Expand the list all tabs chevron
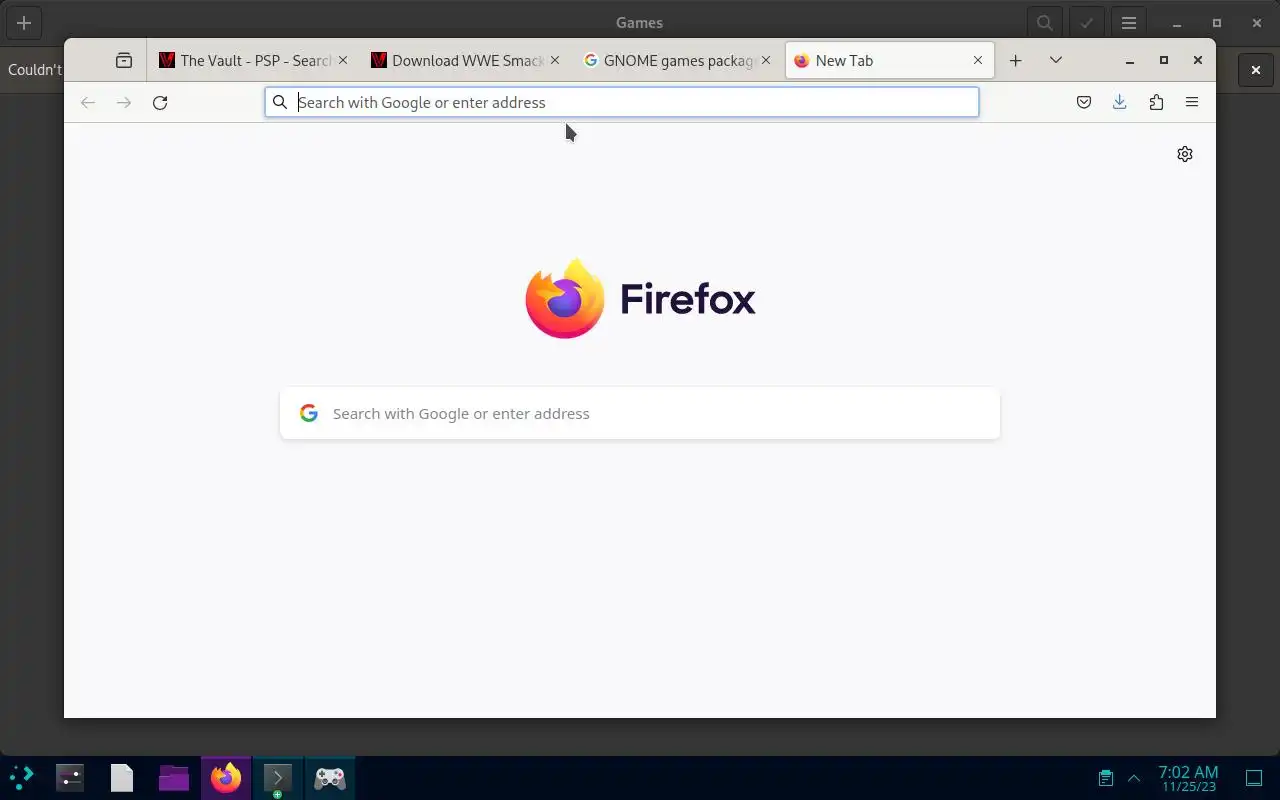 [x=1055, y=60]
